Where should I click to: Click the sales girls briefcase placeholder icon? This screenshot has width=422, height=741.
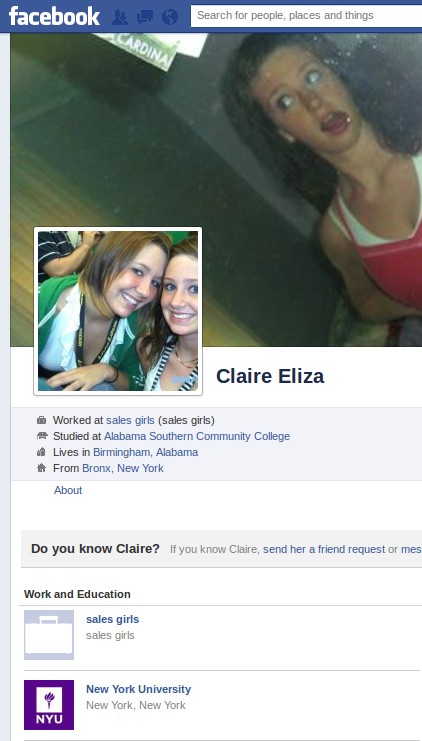point(49,635)
